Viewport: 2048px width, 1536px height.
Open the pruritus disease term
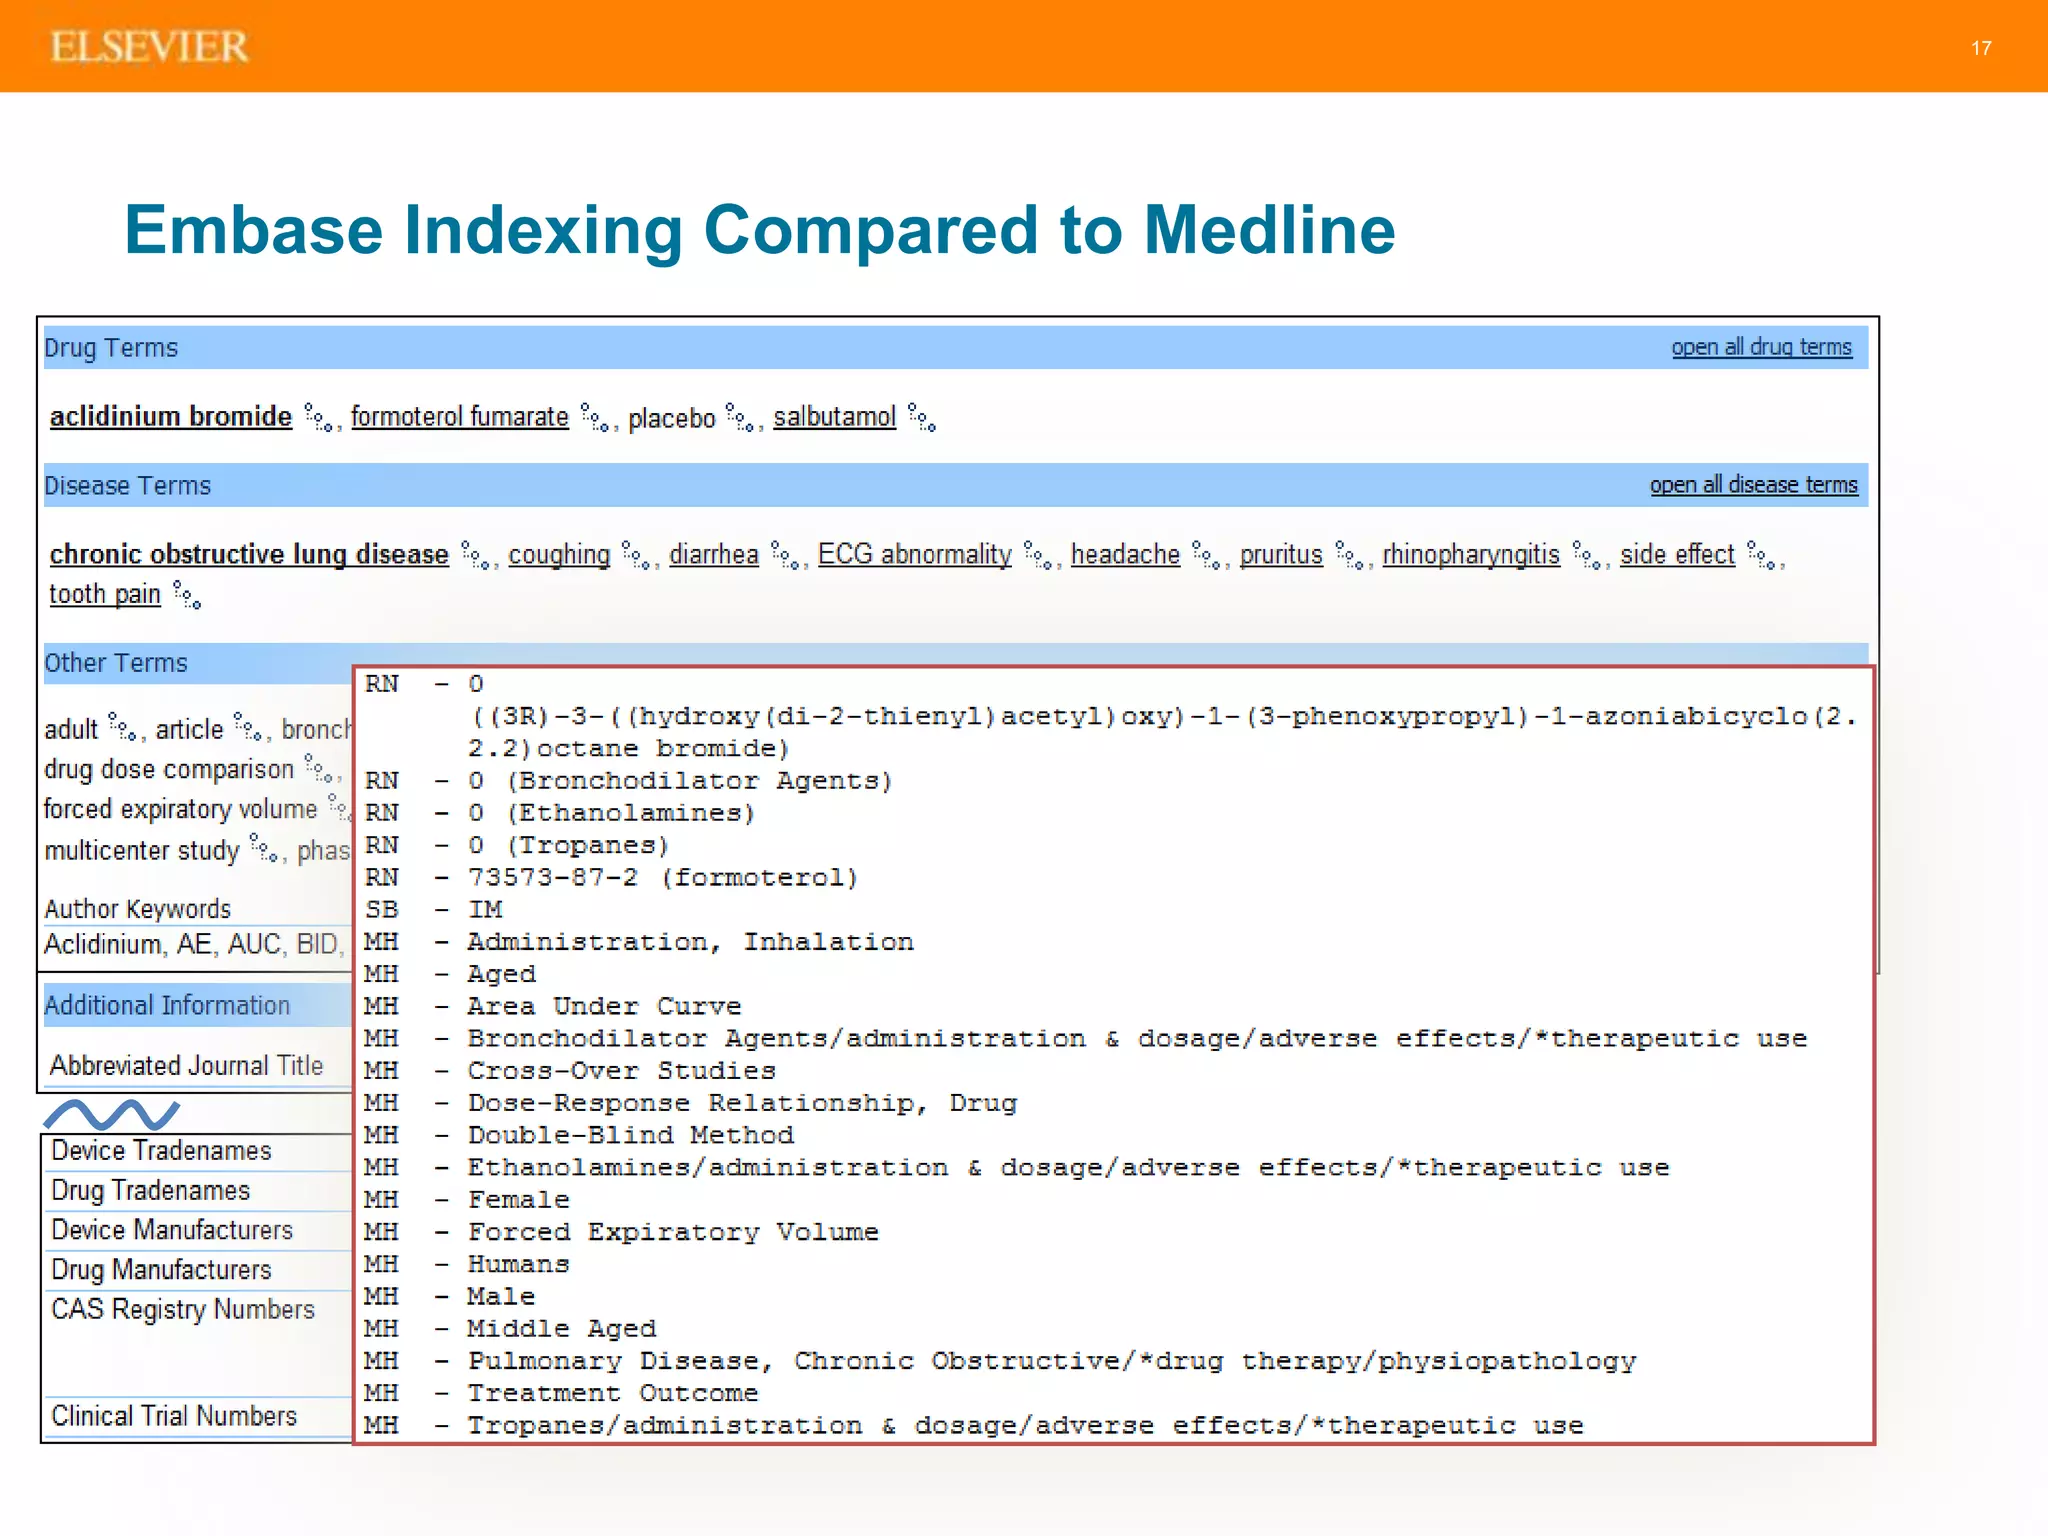point(1281,554)
